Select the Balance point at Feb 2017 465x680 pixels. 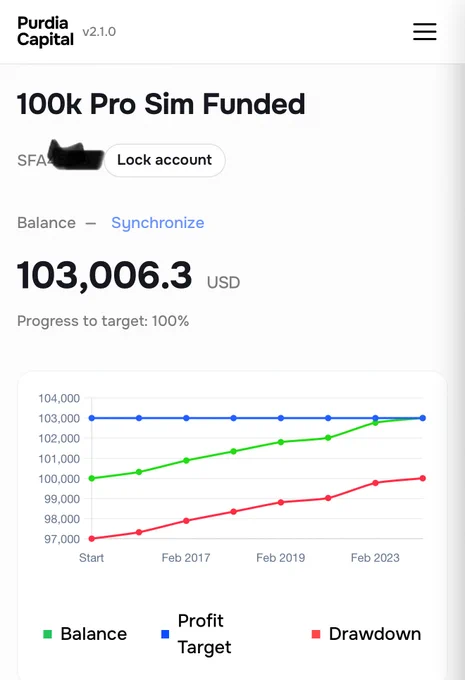186,461
